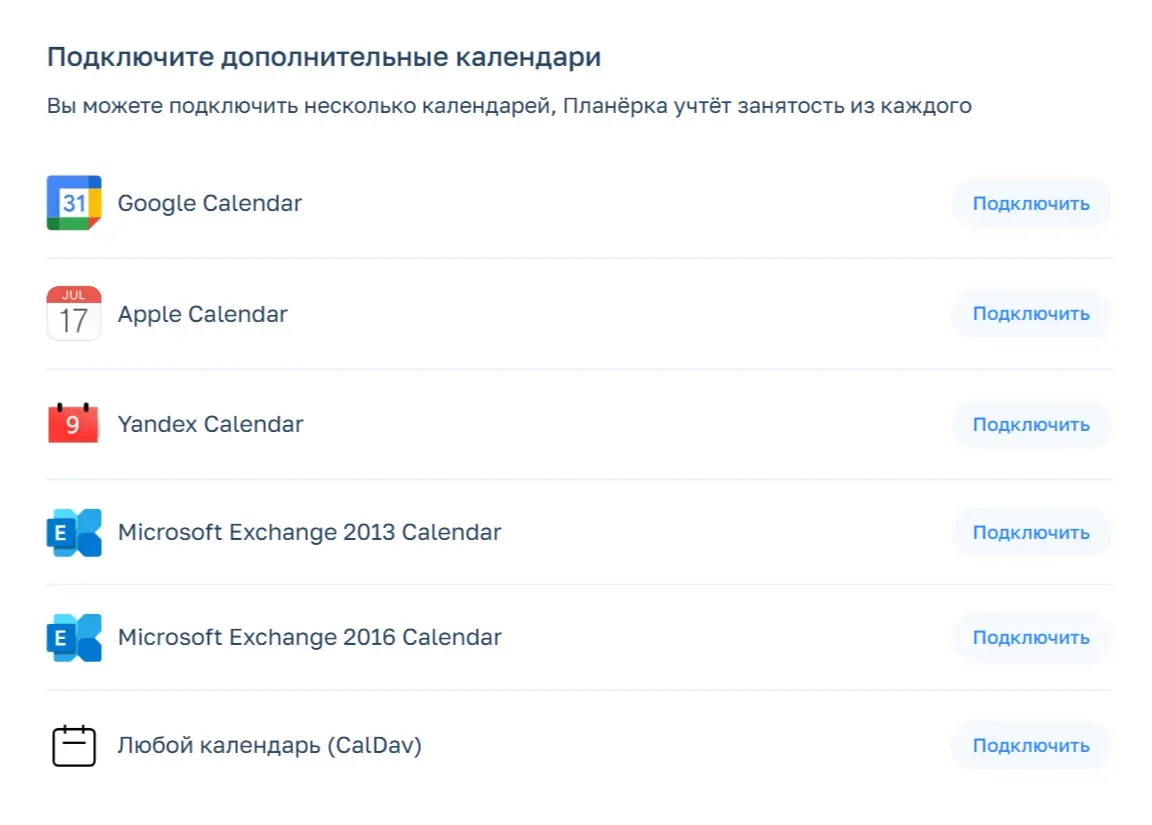This screenshot has width=1152, height=825.
Task: Click the Microsoft Exchange 2016 icon
Action: (x=74, y=637)
